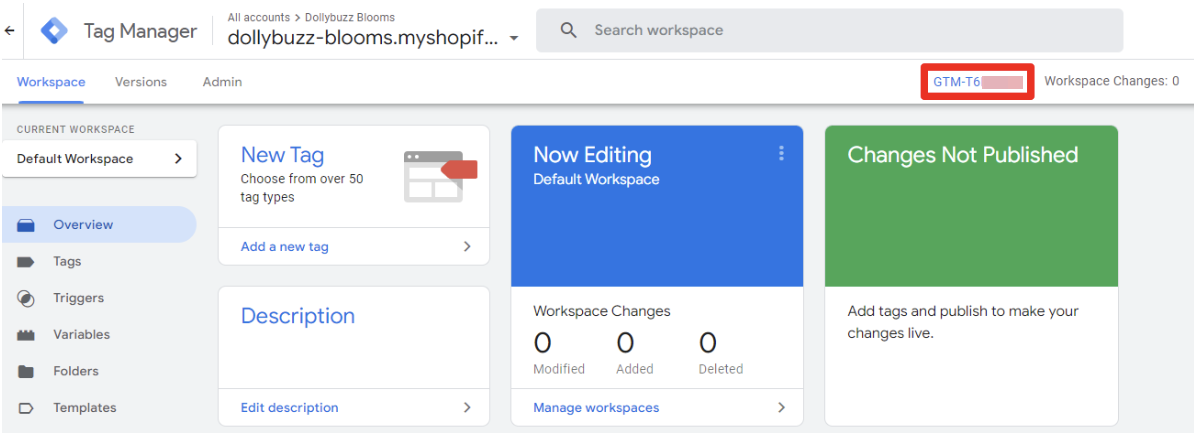Click the chevron beside Add a new tag

pos(467,246)
